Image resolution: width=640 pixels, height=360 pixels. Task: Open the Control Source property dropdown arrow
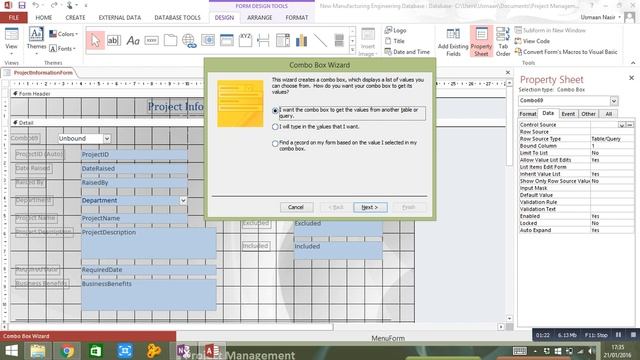(x=622, y=125)
